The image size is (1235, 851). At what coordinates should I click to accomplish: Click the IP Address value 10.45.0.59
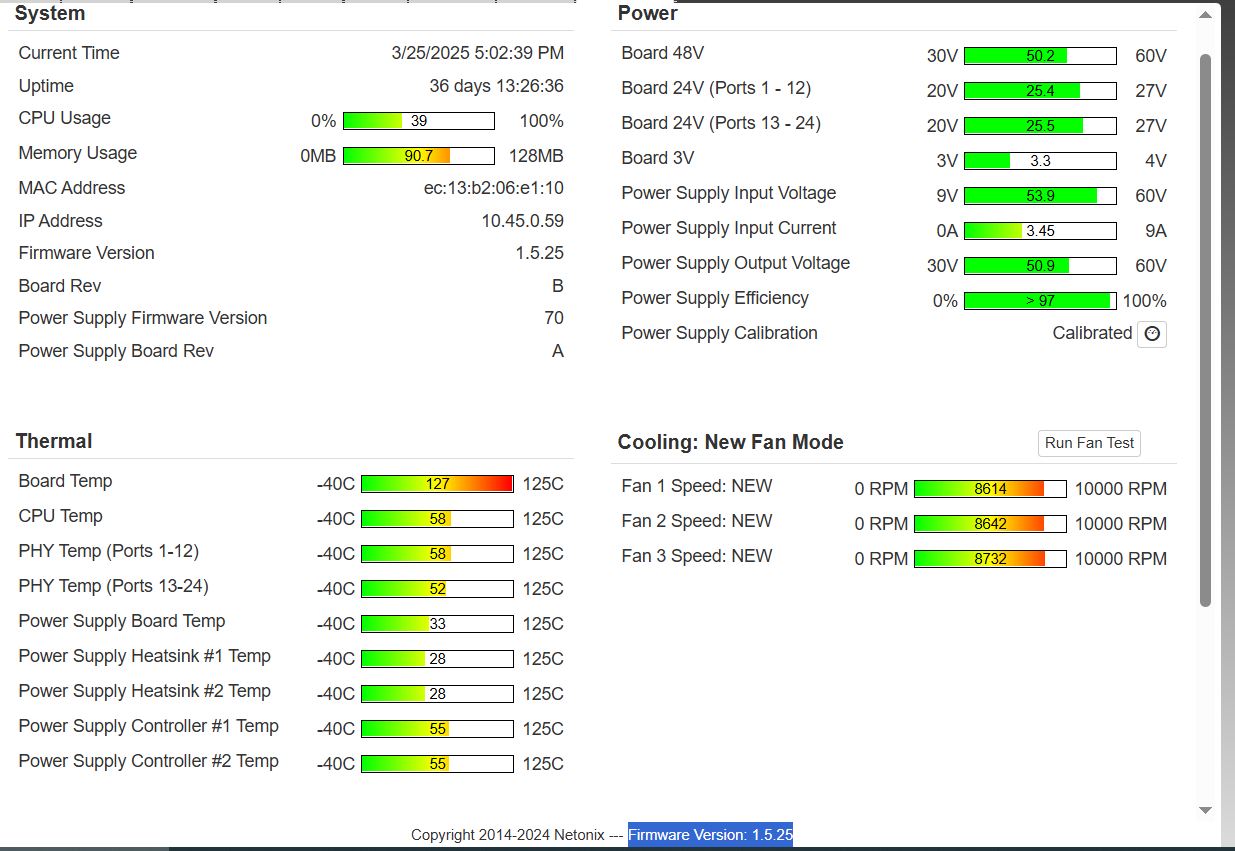coord(522,221)
